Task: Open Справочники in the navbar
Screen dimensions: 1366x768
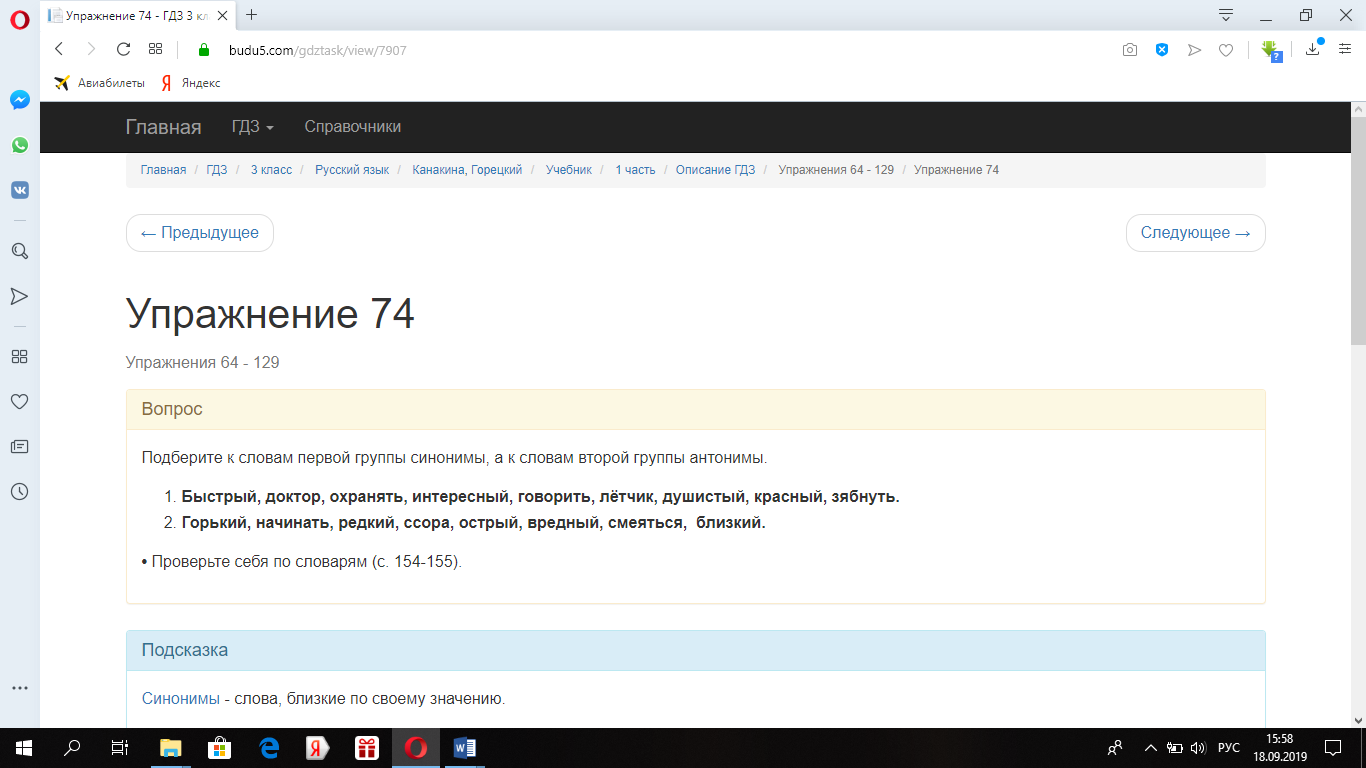Action: tap(353, 127)
